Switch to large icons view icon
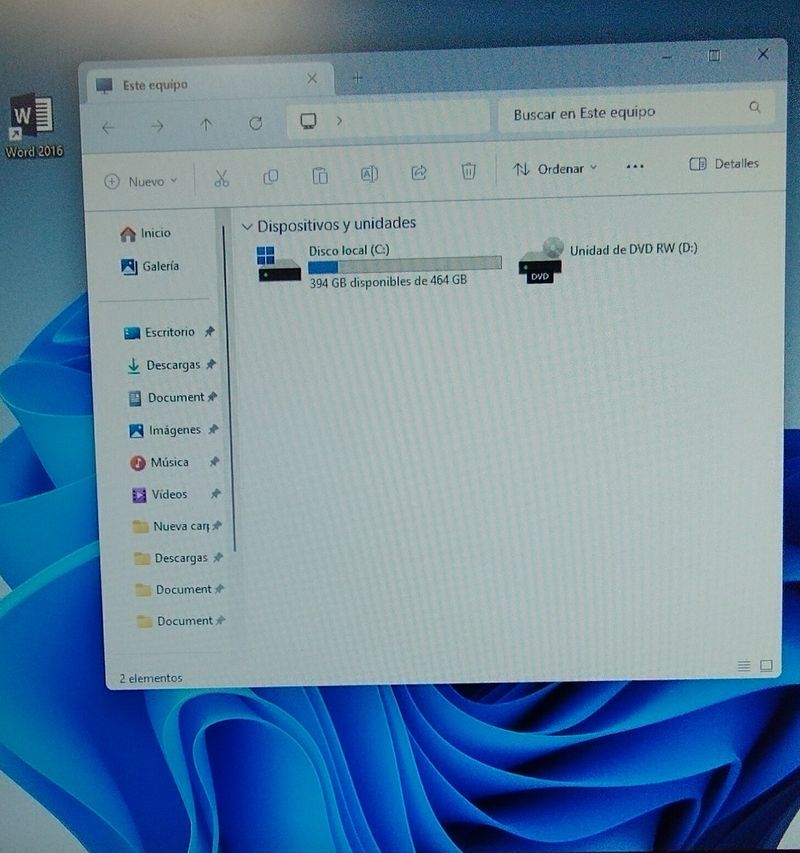This screenshot has height=853, width=800. [x=766, y=666]
